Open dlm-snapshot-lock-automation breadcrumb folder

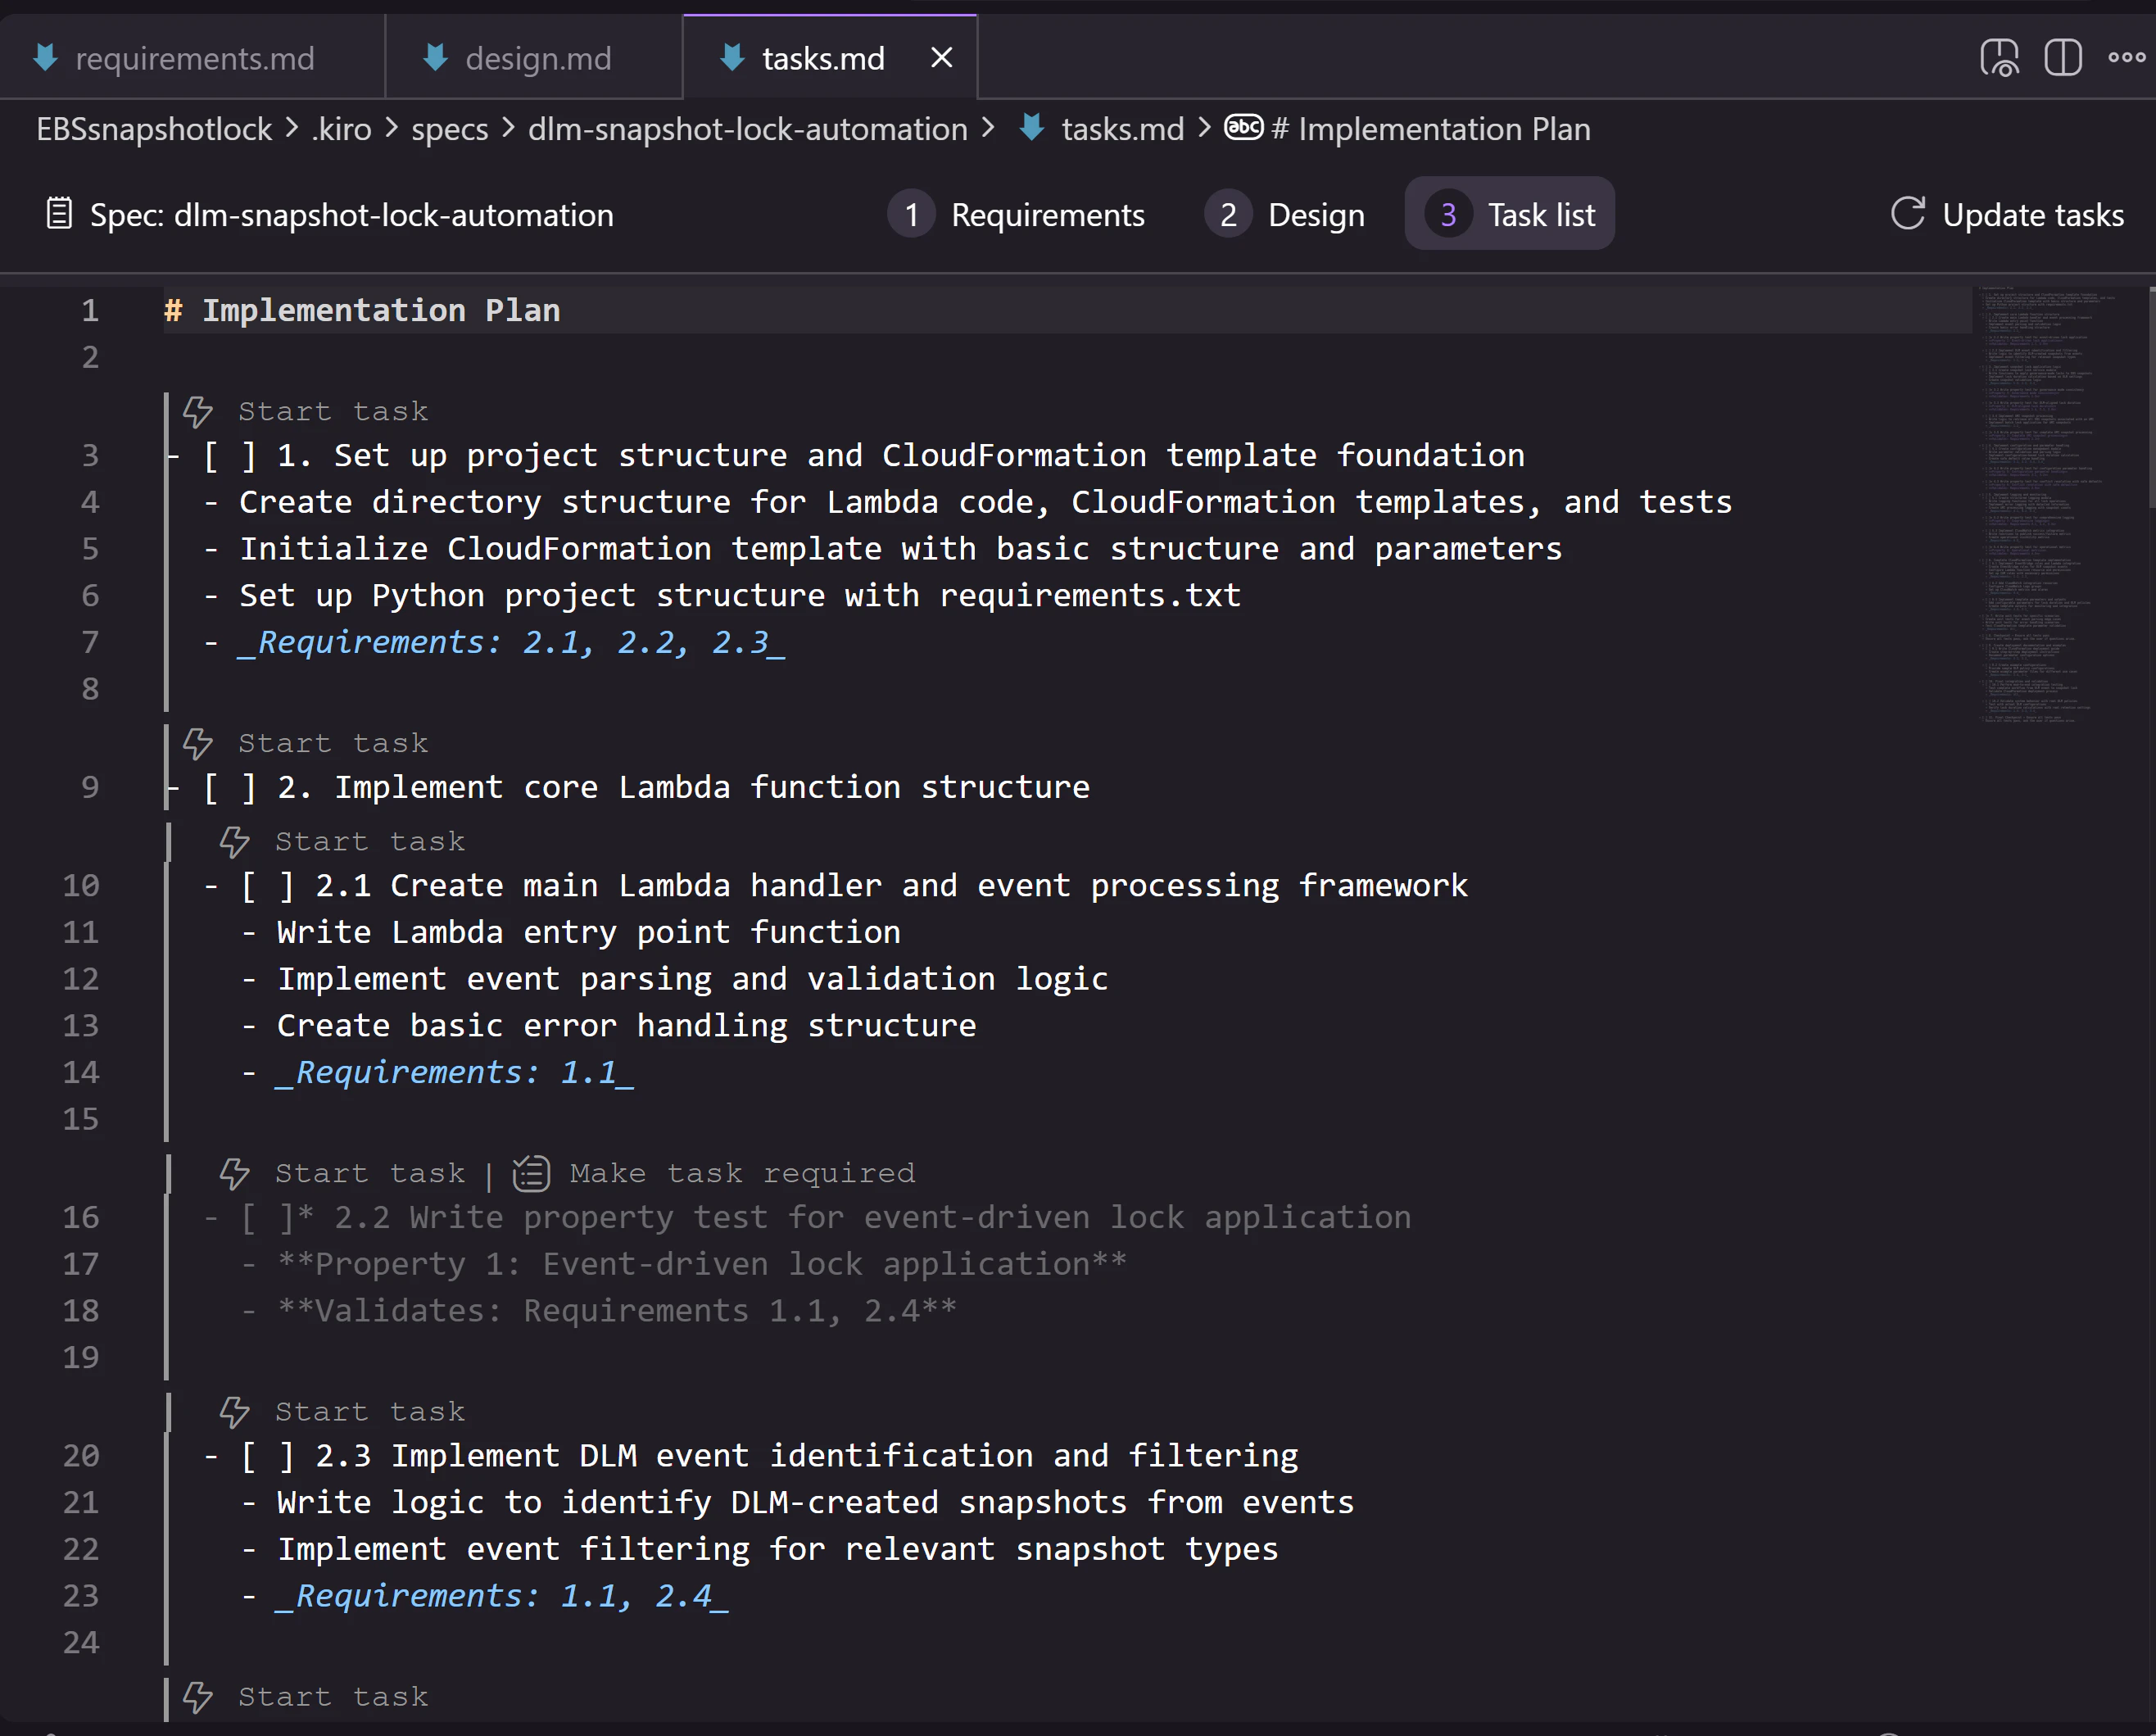[747, 129]
